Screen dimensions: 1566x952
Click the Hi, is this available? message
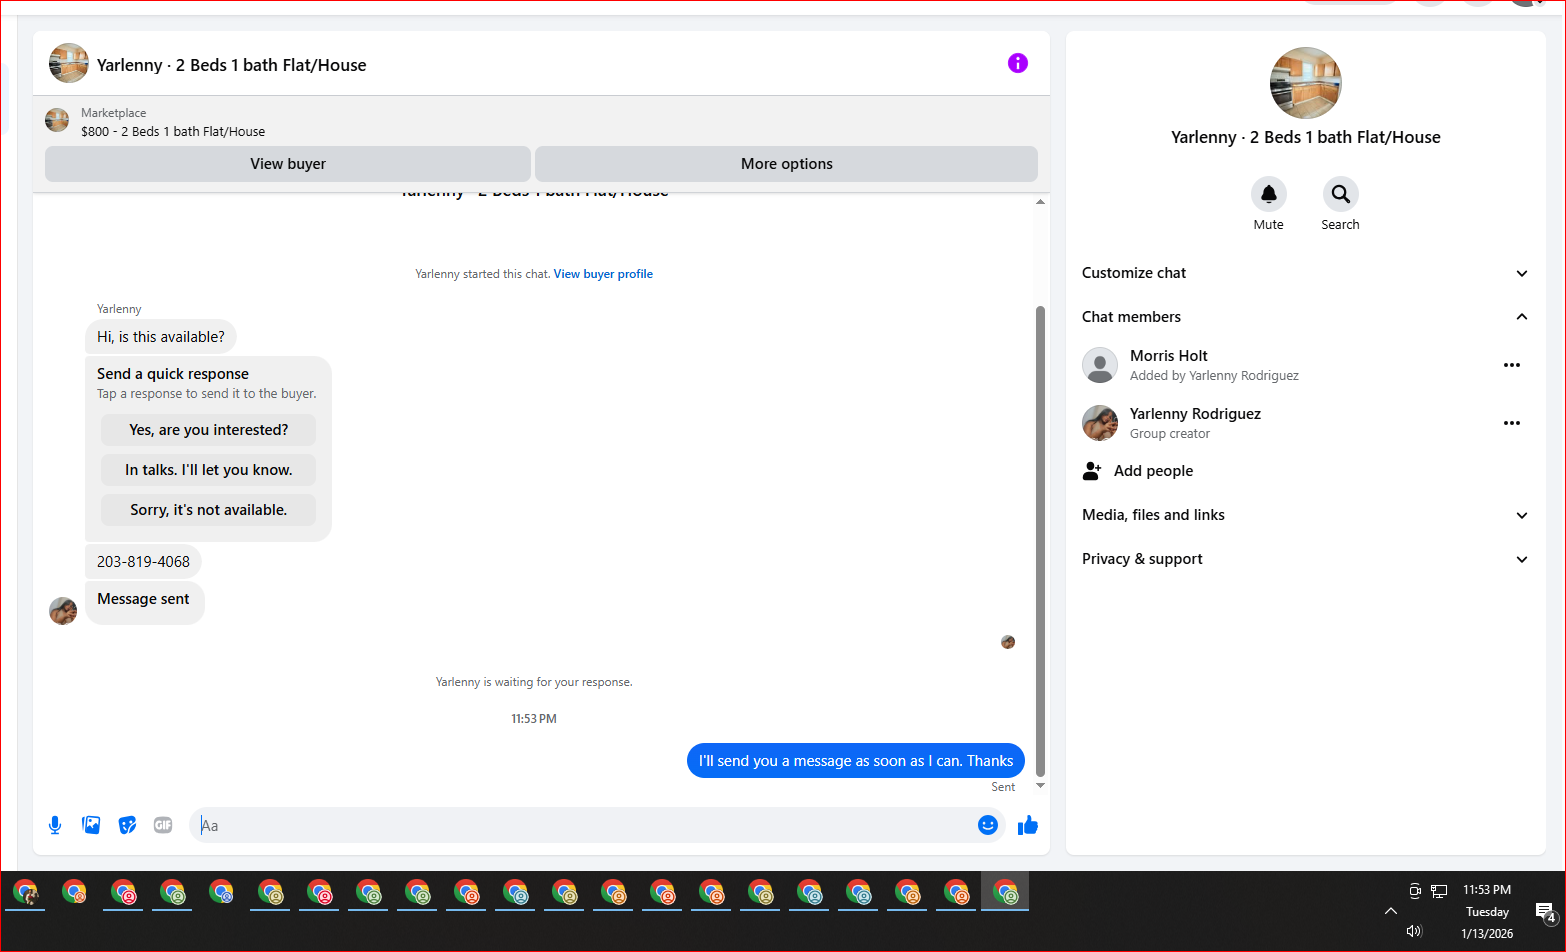161,337
